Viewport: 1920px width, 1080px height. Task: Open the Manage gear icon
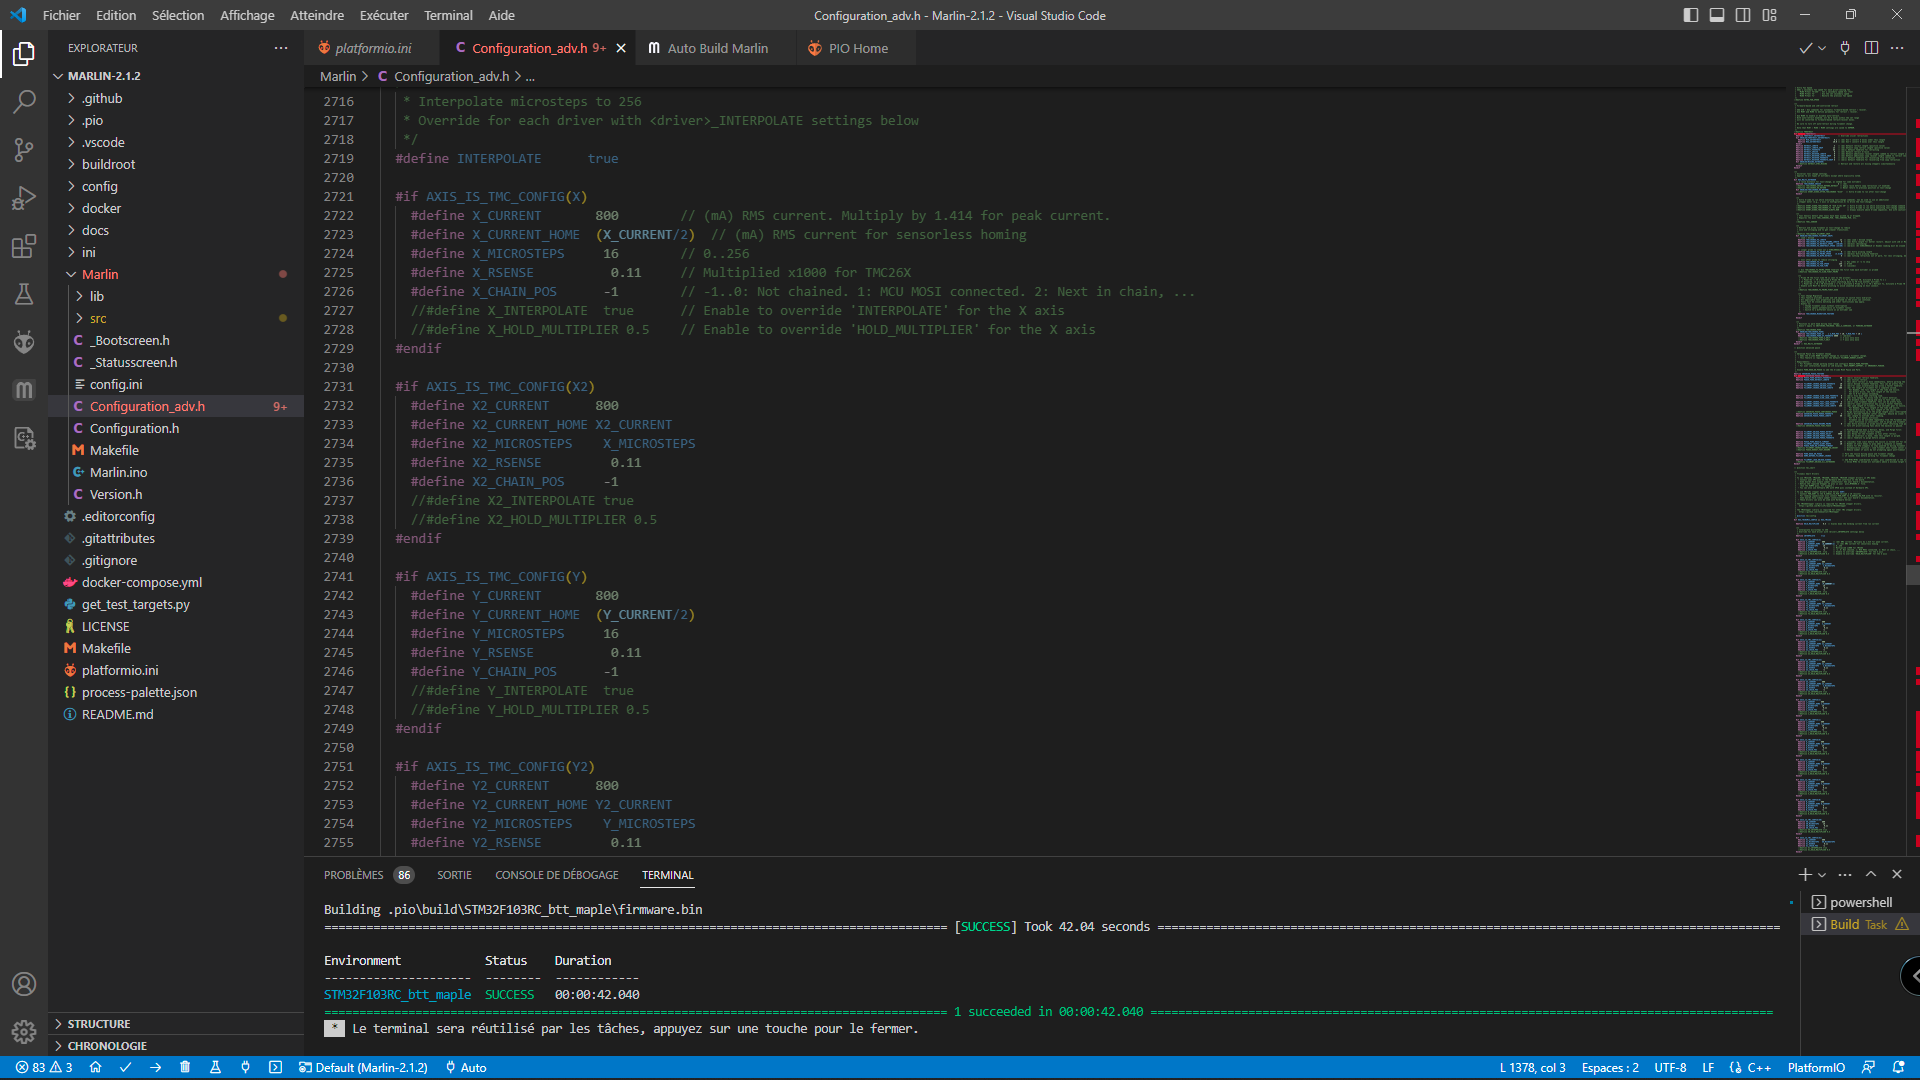[x=24, y=1032]
